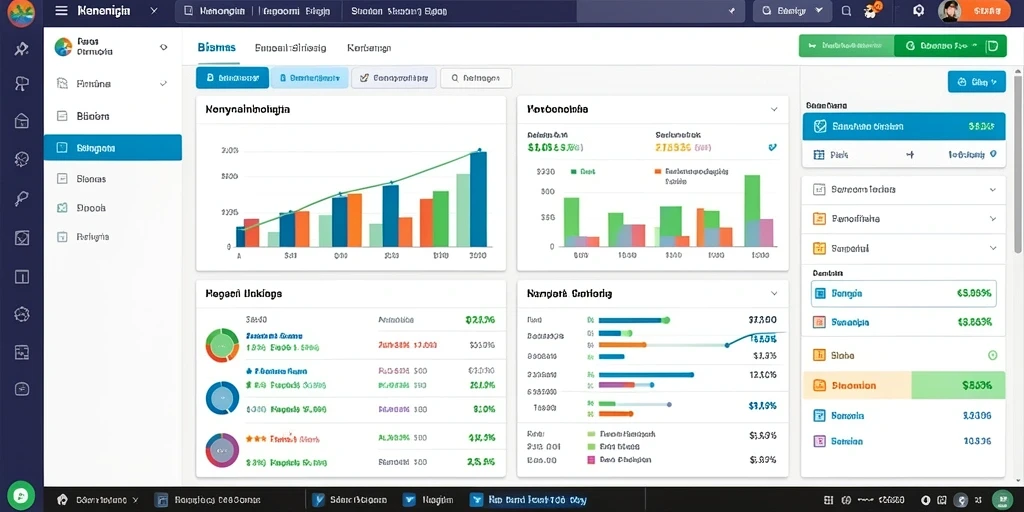Click the Beinagon search button
The image size is (1024, 512).
coord(476,78)
